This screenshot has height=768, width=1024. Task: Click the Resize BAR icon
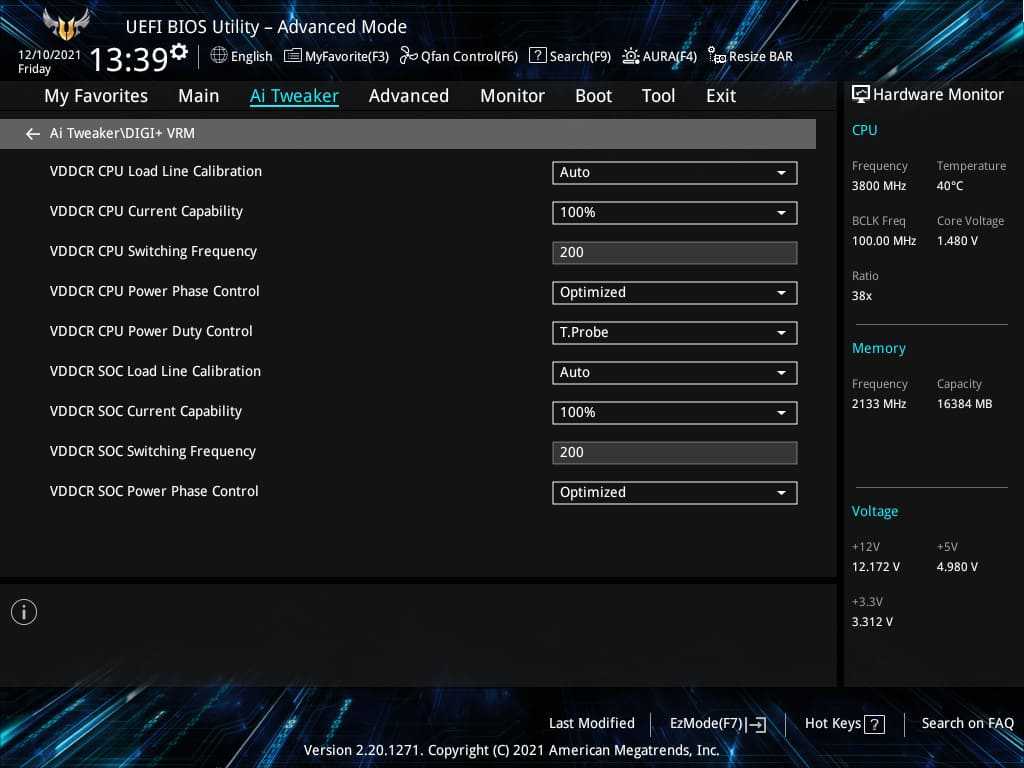point(716,56)
